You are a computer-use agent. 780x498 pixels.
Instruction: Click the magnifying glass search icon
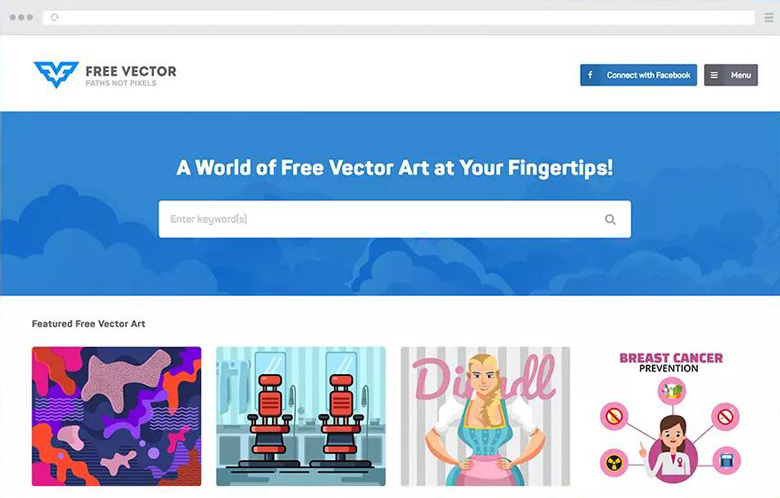point(610,219)
